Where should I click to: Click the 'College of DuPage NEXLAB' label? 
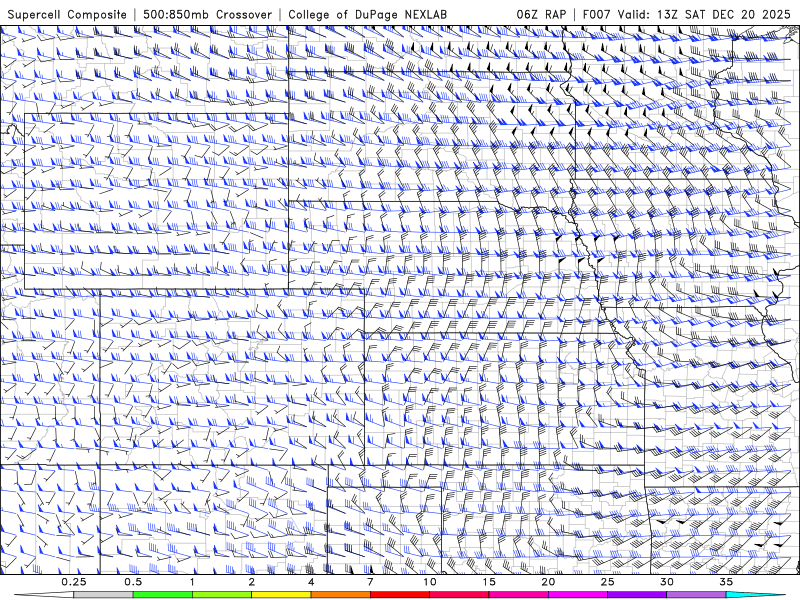point(367,14)
